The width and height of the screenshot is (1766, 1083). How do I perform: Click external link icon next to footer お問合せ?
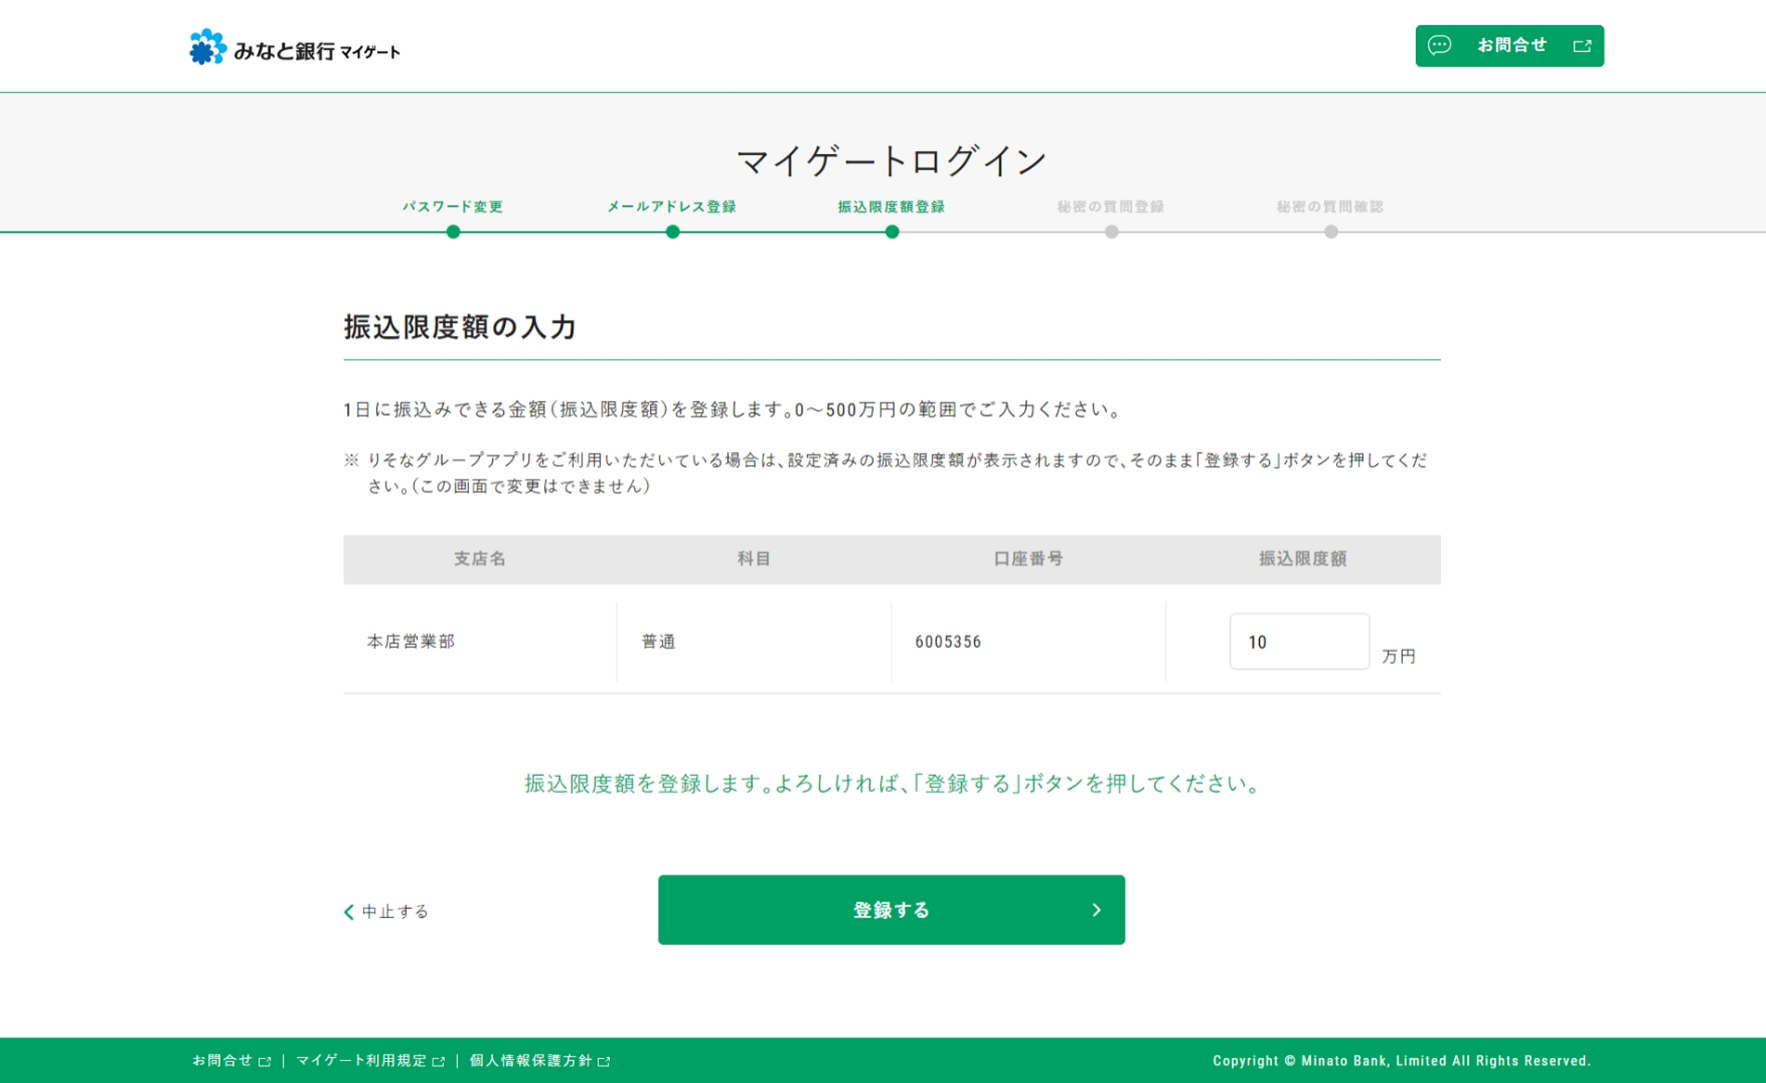tap(265, 1062)
